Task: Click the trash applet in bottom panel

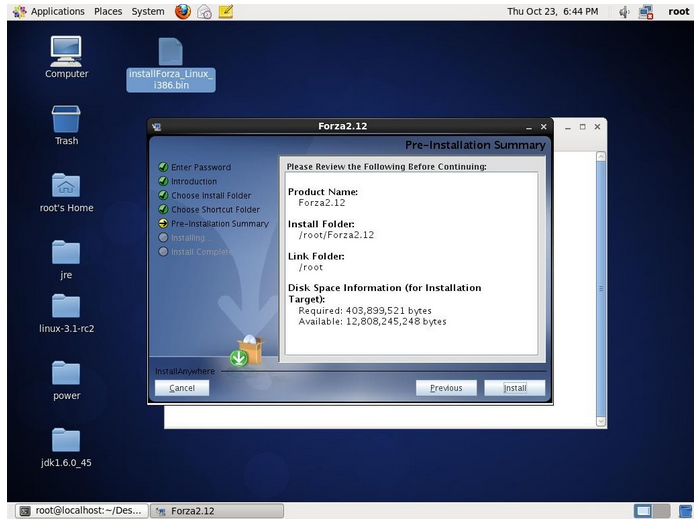Action: coord(685,511)
